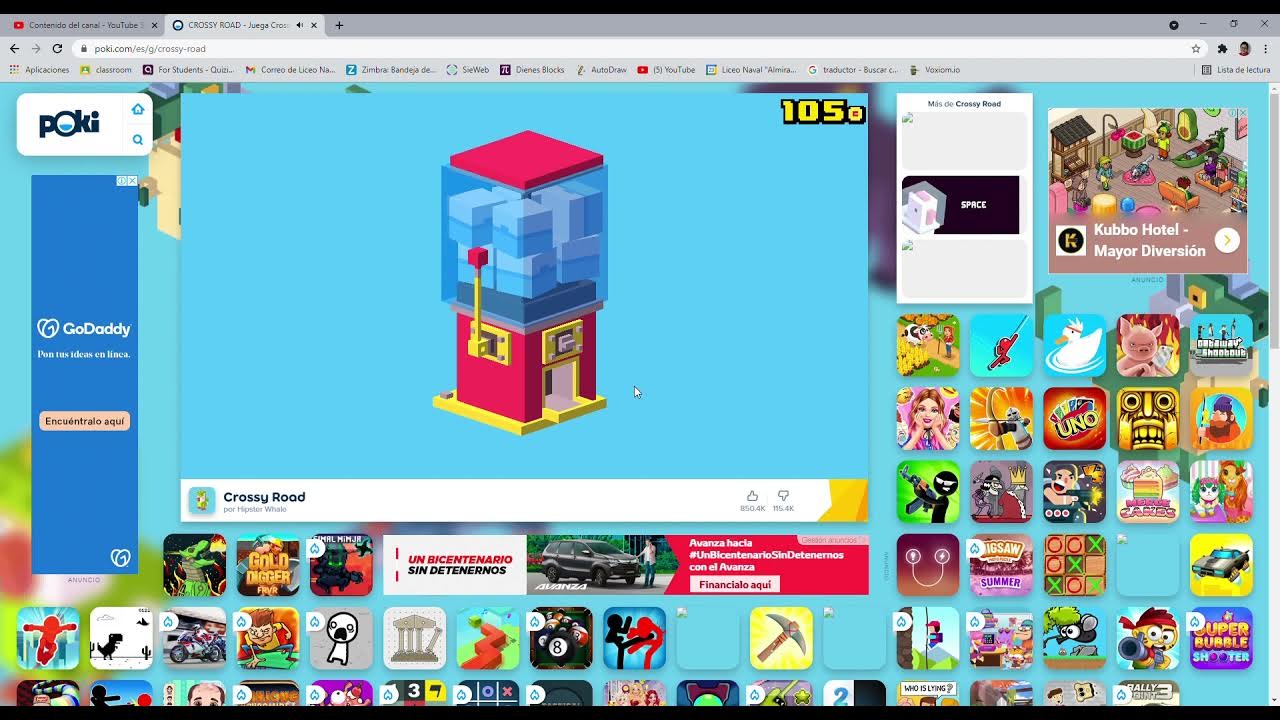Viewport: 1280px width, 720px height.
Task: Open the SieWeb bookmark
Action: [468, 70]
